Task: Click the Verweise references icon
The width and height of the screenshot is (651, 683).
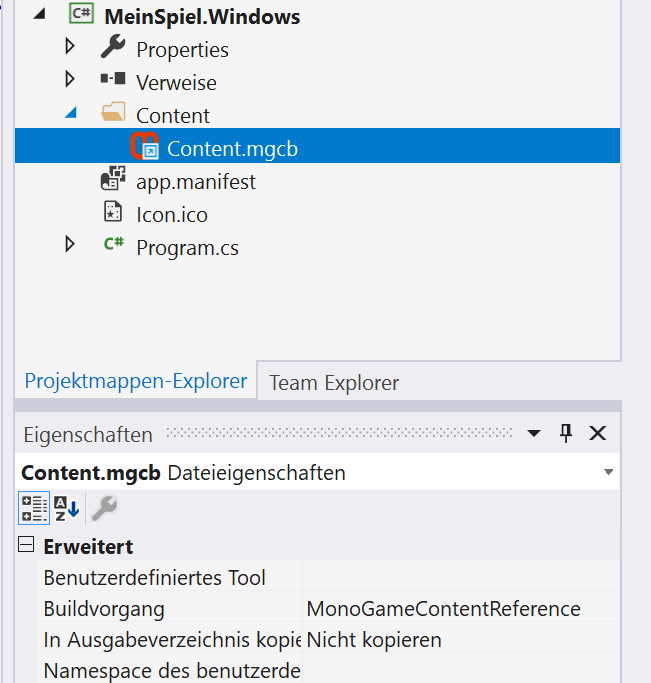Action: (x=113, y=81)
